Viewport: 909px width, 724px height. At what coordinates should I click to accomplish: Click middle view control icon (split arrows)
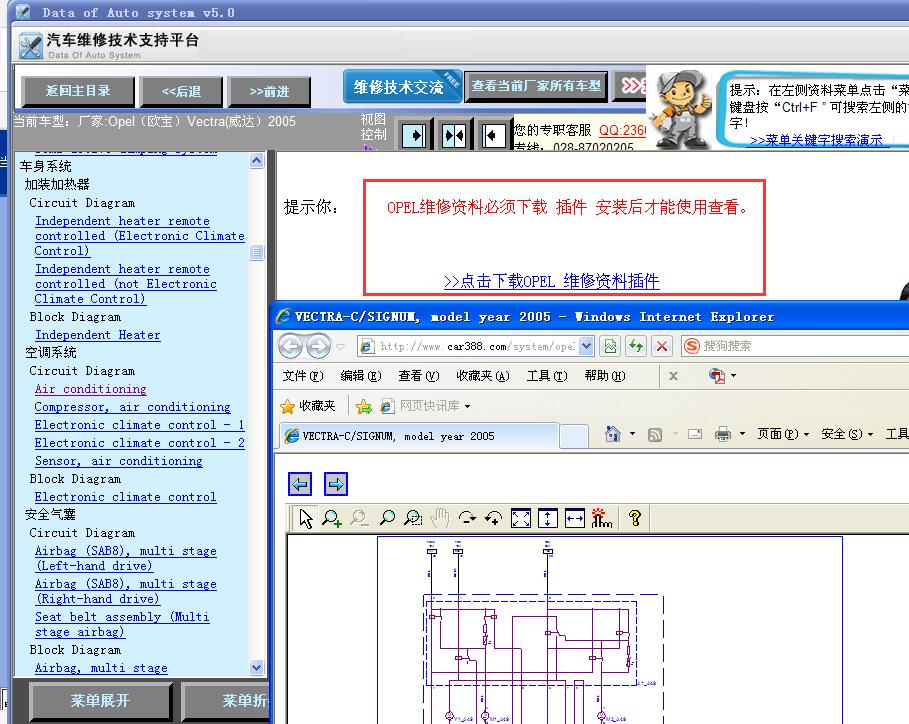point(454,136)
